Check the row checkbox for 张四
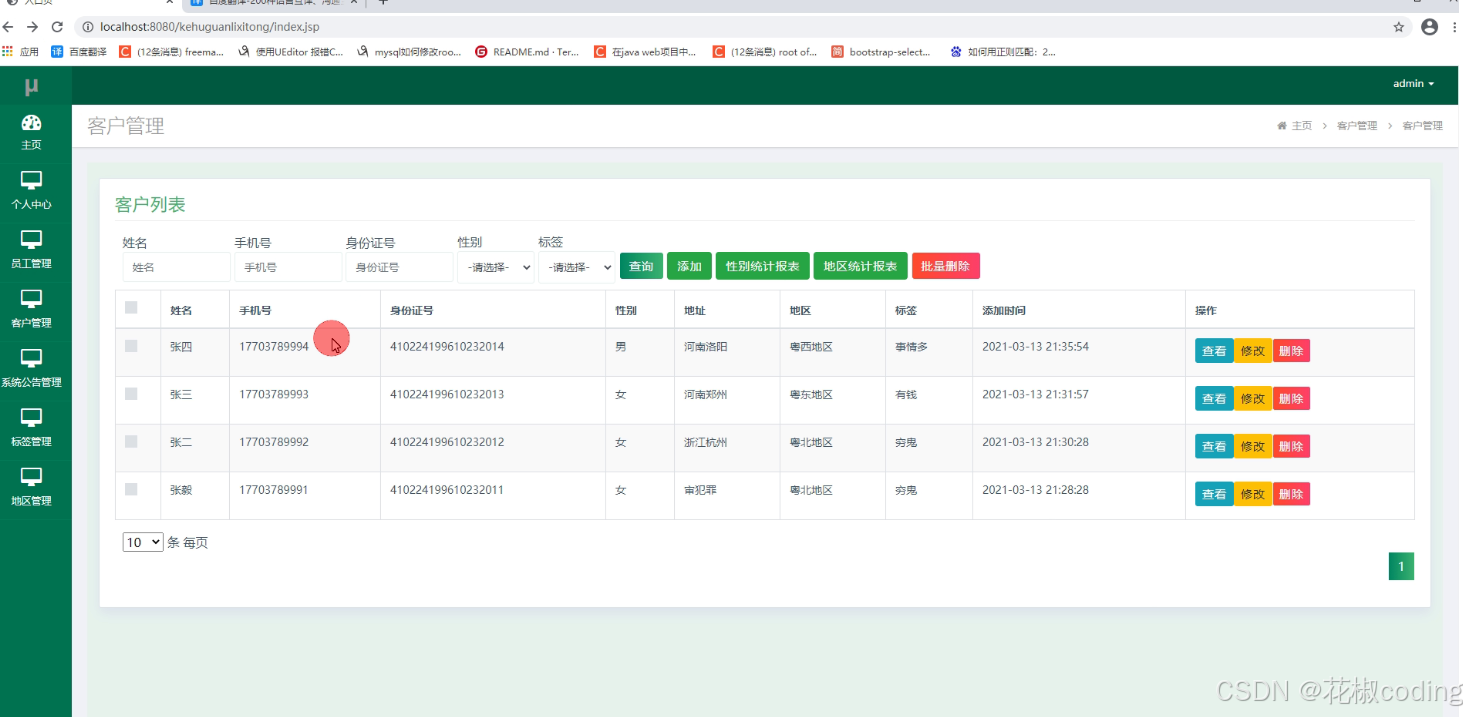The height and width of the screenshot is (717, 1467). click(131, 346)
